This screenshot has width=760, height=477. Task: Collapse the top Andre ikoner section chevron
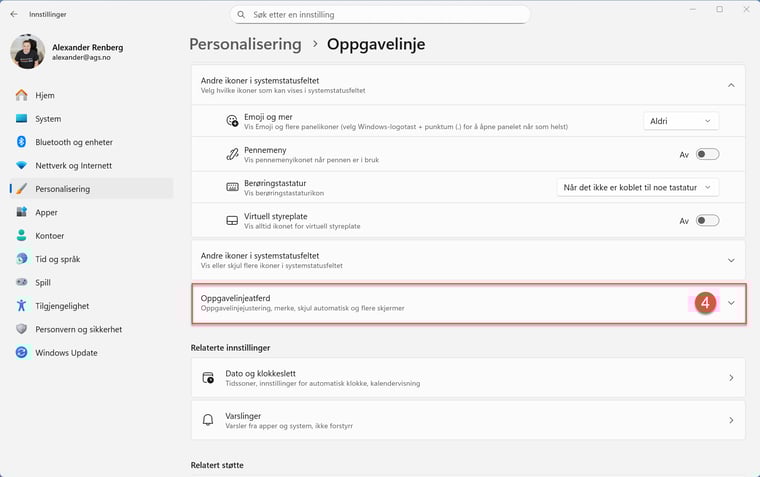[731, 85]
